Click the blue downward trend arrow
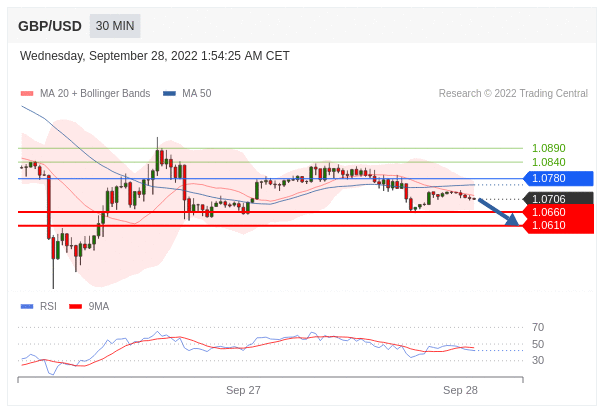 pos(498,212)
